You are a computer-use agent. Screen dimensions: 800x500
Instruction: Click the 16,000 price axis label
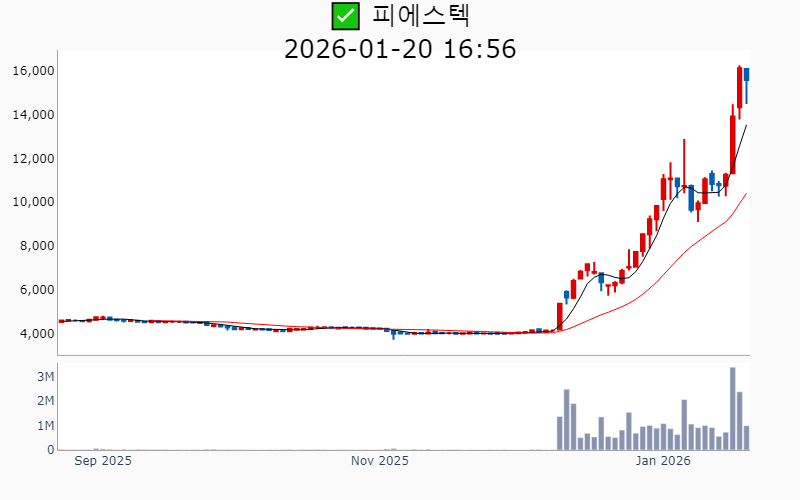[x=32, y=71]
